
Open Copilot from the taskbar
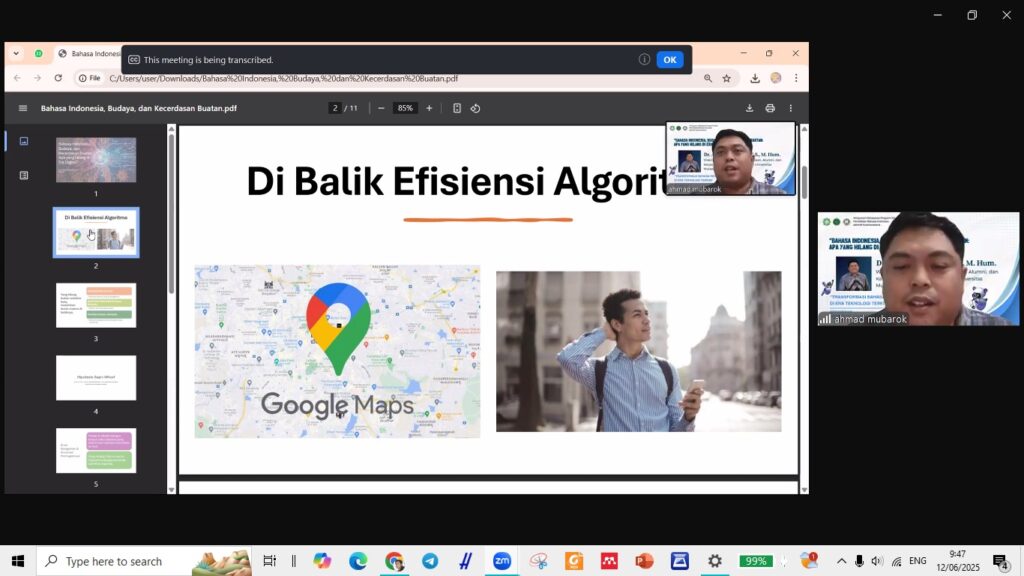click(322, 561)
